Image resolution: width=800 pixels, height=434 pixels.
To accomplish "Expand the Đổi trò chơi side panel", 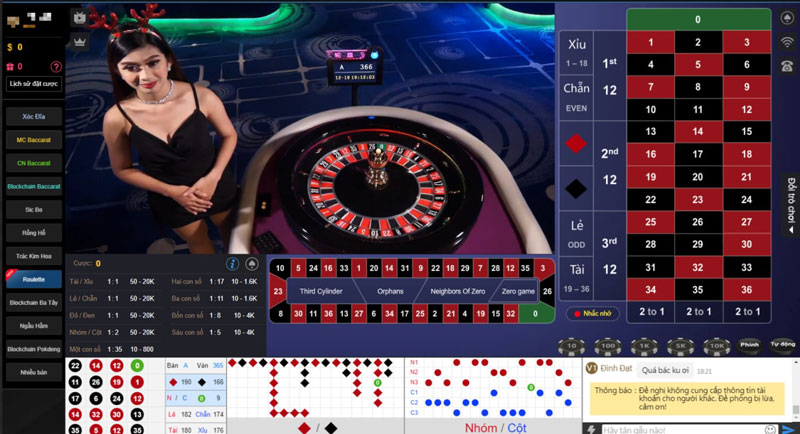I will coord(791,205).
